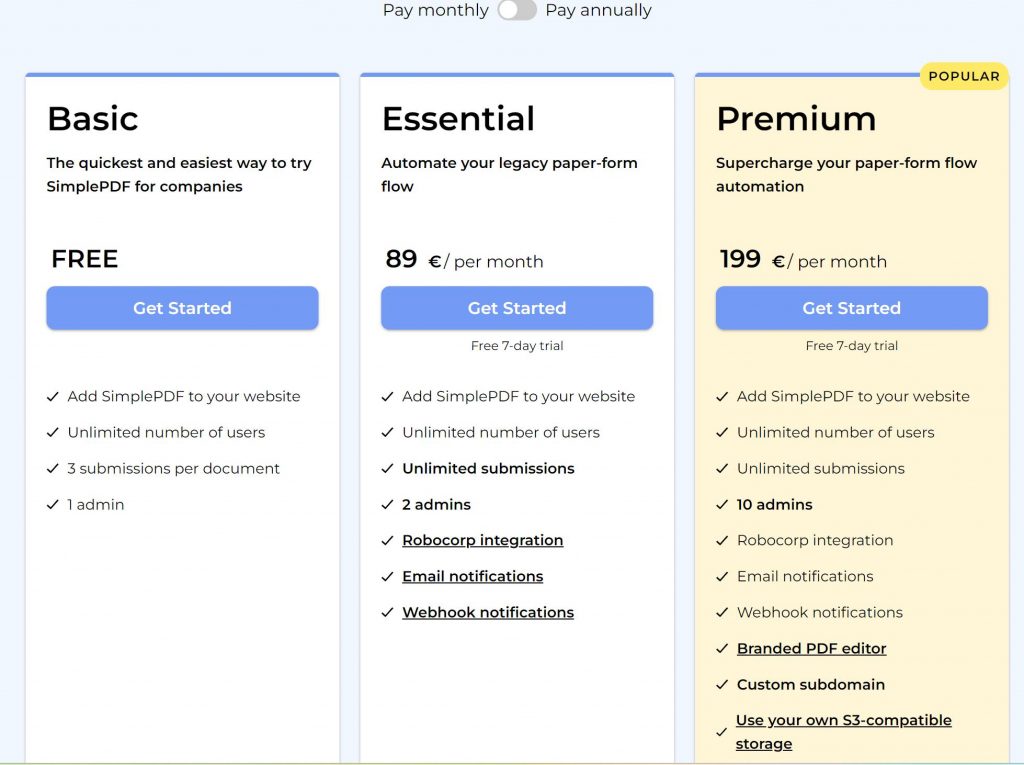
Task: Click checkmark icon next to 2 admins
Action: pos(388,504)
